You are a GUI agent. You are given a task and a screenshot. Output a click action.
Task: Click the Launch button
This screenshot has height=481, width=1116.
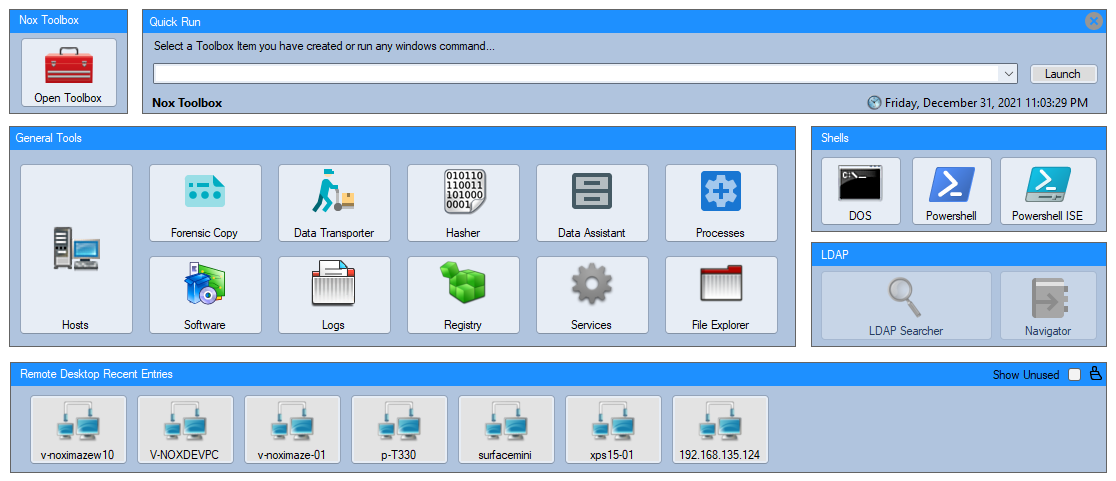click(x=1063, y=74)
